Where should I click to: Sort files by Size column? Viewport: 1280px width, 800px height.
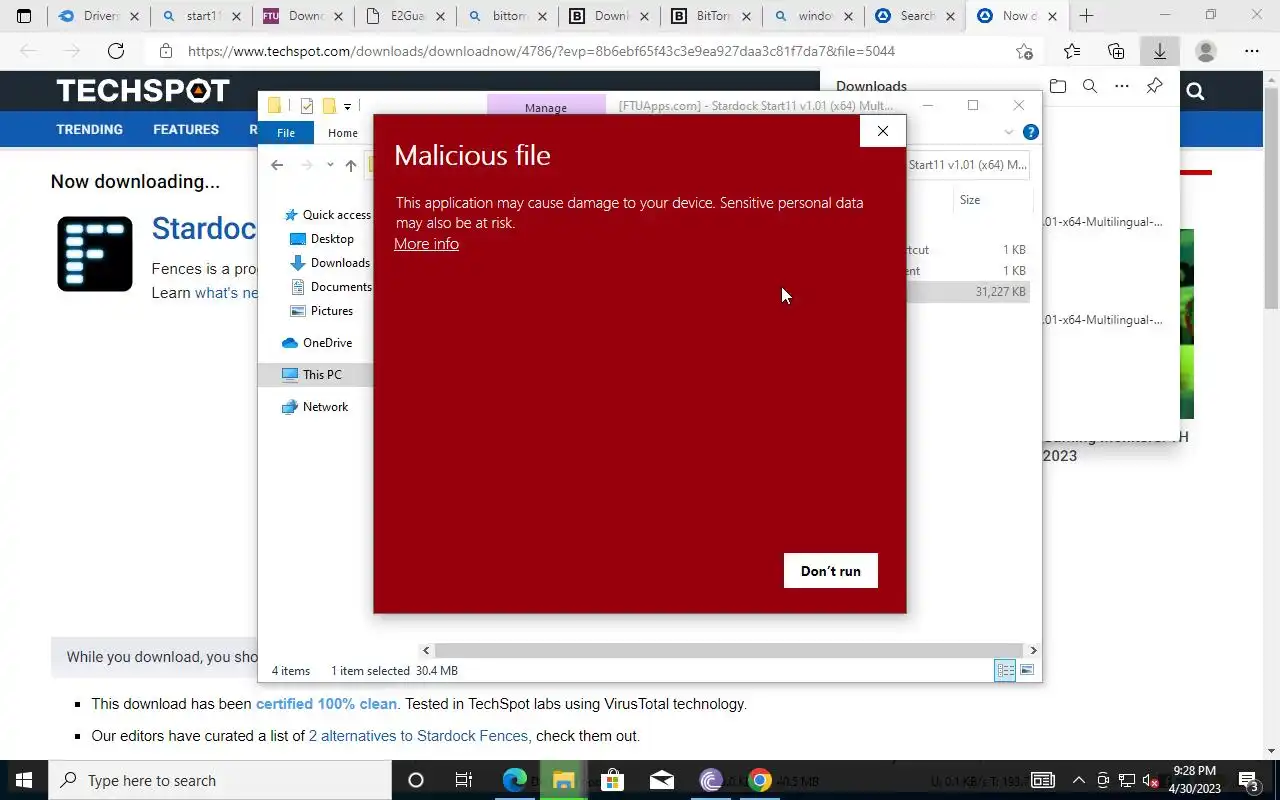point(970,200)
